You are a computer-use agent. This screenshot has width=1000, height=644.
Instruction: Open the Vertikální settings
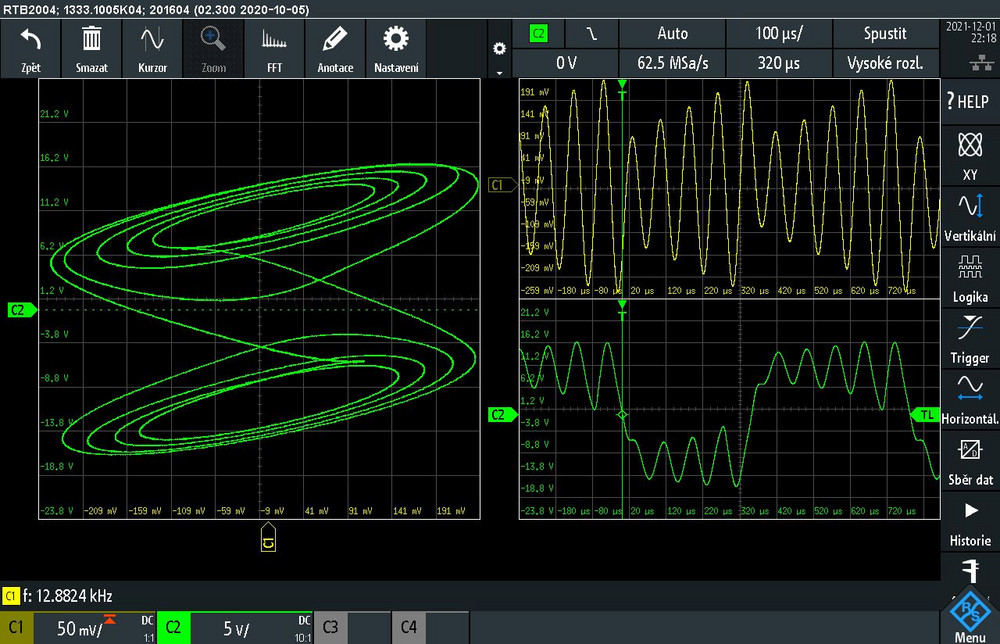coord(969,217)
